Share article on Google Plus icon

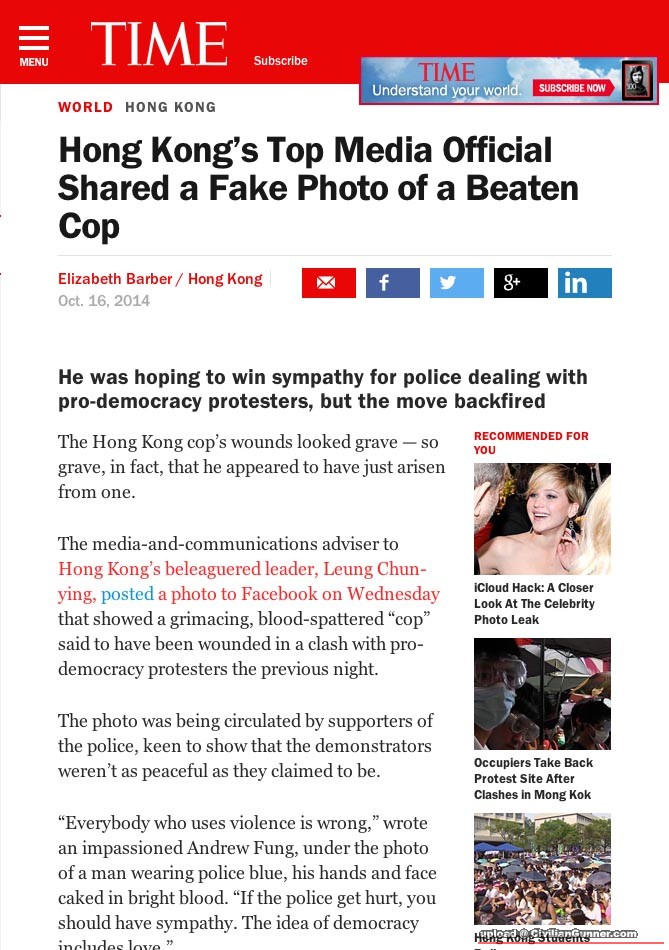[521, 283]
